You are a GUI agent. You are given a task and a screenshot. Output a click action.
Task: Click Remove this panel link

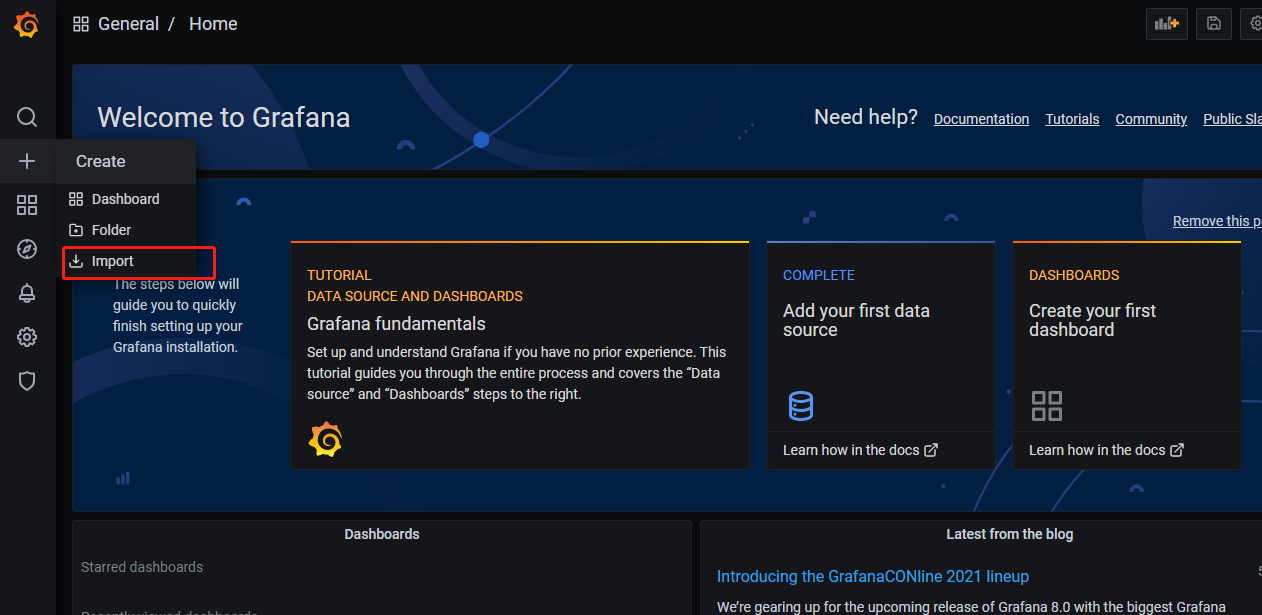pos(1216,221)
